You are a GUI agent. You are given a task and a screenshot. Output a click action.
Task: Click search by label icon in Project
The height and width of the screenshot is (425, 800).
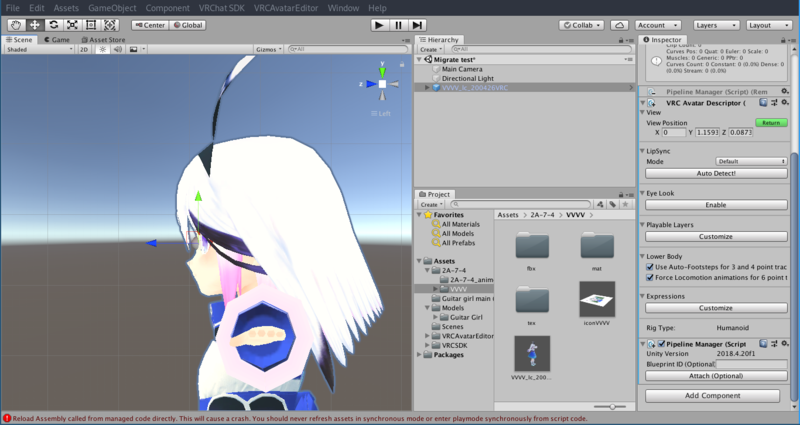(x=613, y=205)
